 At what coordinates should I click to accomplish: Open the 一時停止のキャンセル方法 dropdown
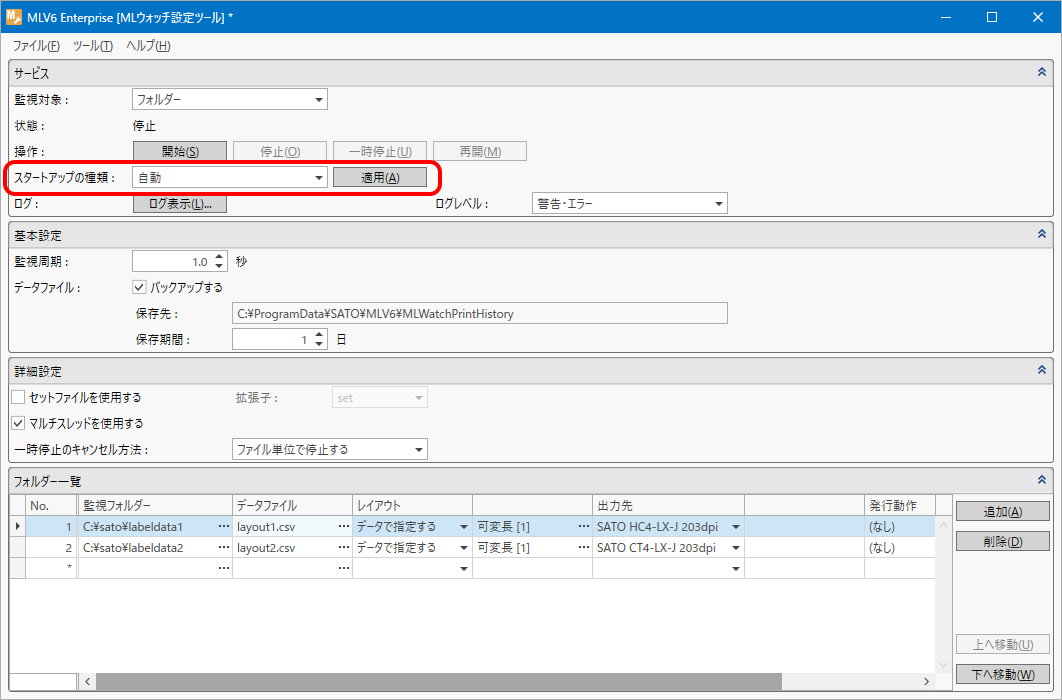(x=330, y=449)
